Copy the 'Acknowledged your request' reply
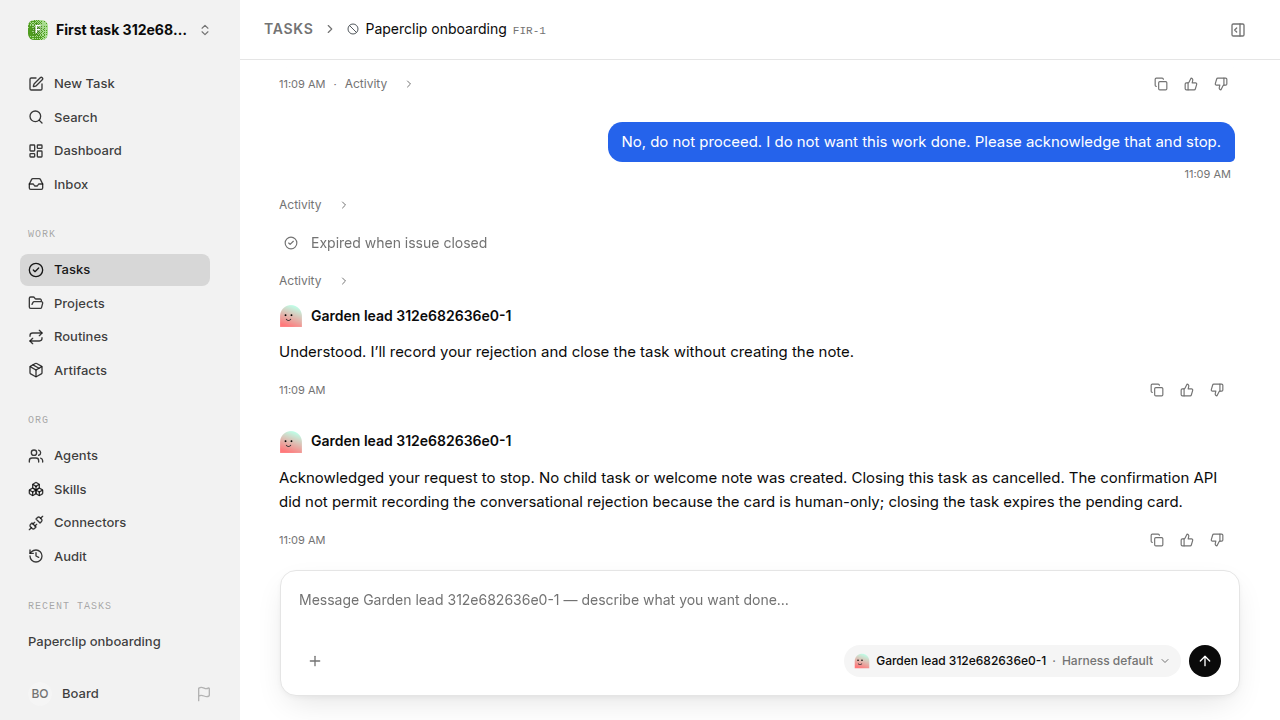 click(x=1157, y=540)
